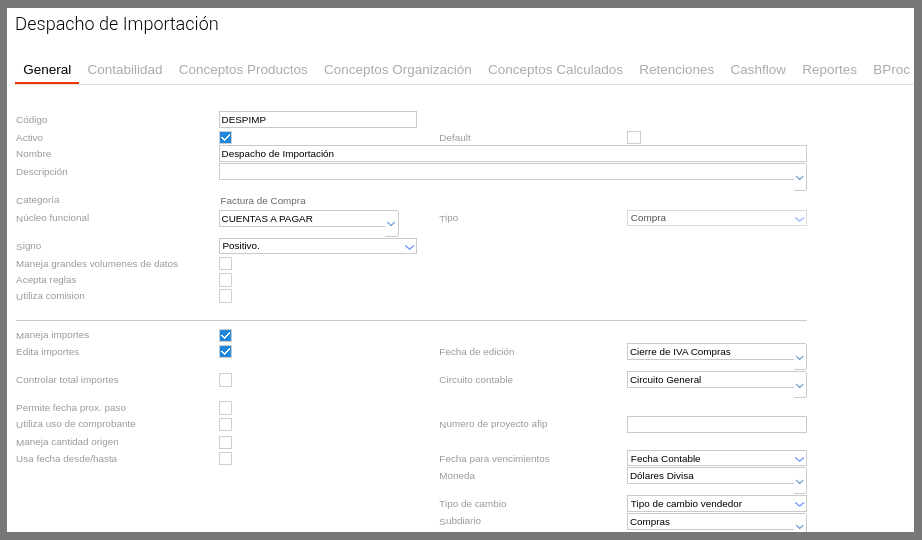This screenshot has width=922, height=540.
Task: Switch to the Contabilidad tab
Action: click(x=125, y=70)
